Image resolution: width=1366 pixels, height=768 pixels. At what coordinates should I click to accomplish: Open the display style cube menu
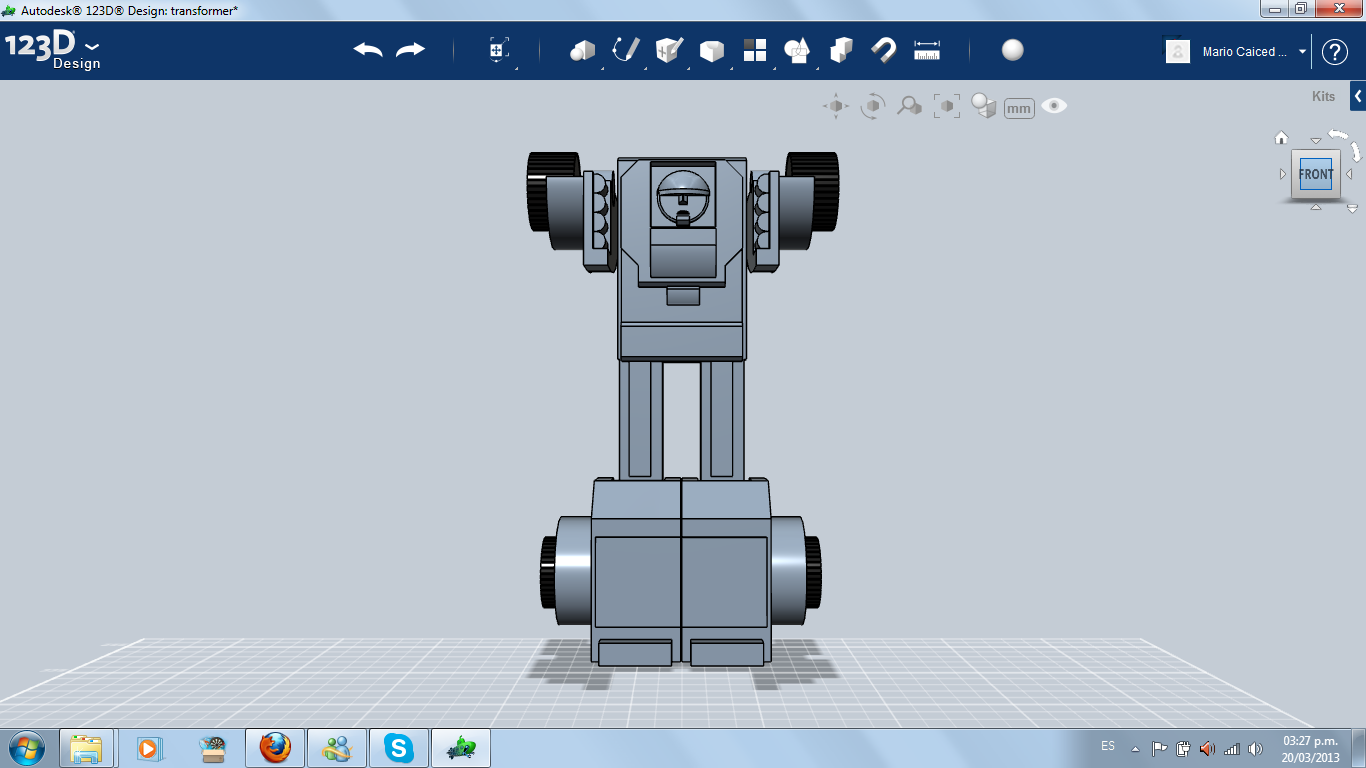tap(984, 106)
